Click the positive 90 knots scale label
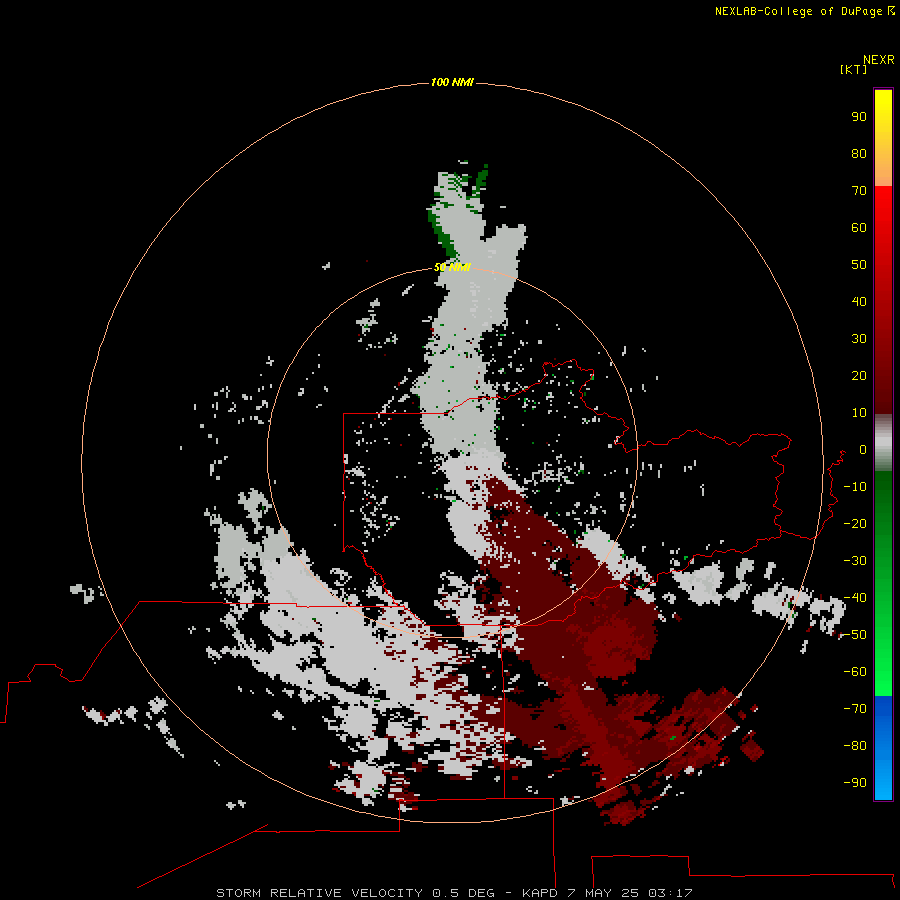The image size is (900, 900). tap(859, 117)
